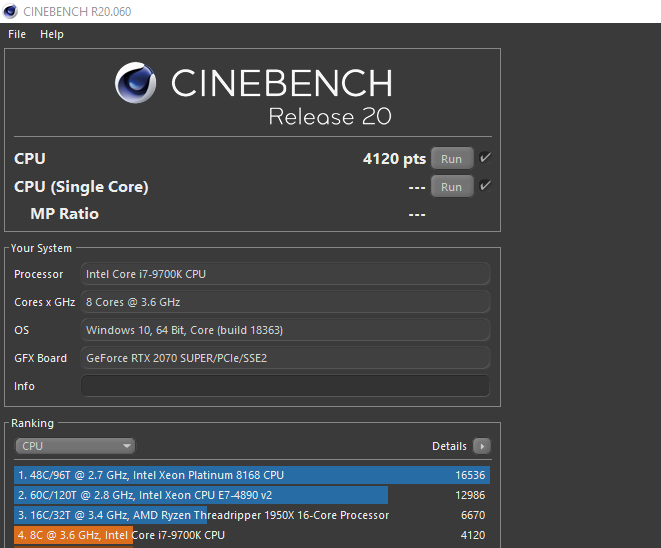Click the 4120 pts CPU score

point(394,159)
